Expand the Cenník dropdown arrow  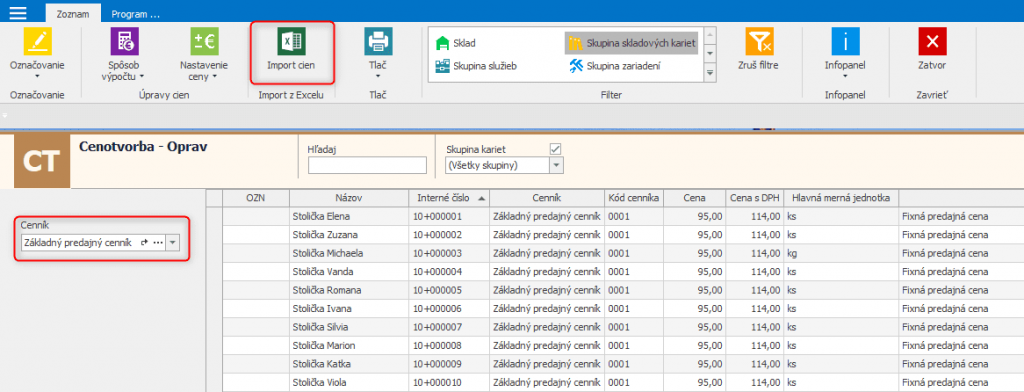pyautogui.click(x=172, y=242)
